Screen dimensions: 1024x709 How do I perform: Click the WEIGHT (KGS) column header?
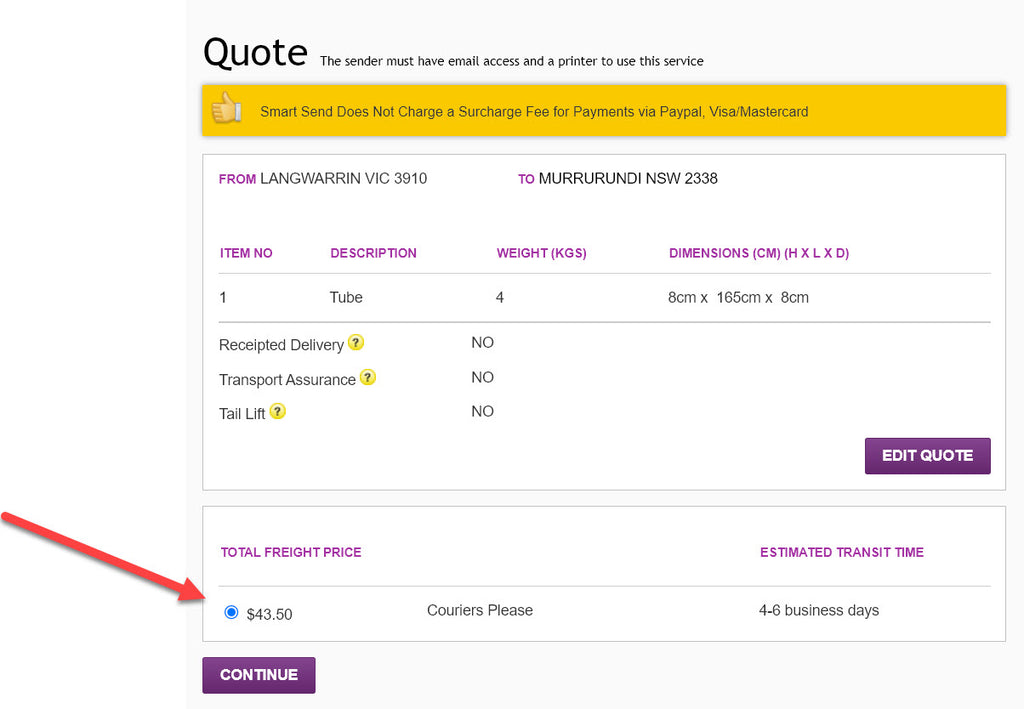point(541,253)
